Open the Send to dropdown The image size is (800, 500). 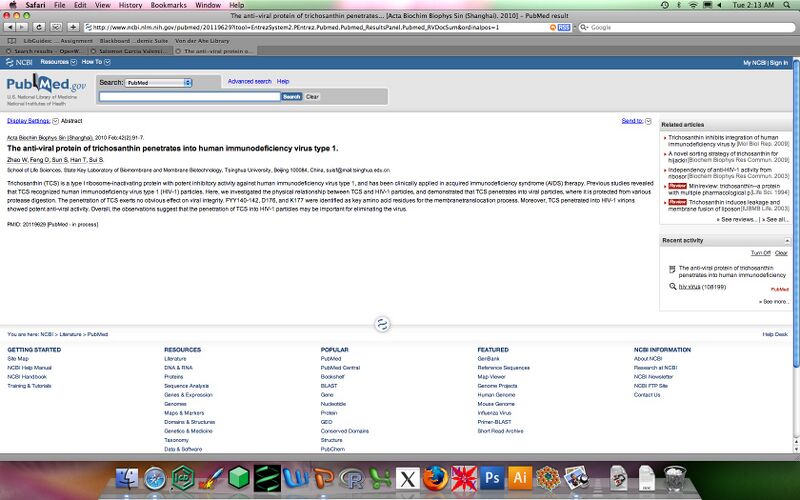click(x=634, y=120)
